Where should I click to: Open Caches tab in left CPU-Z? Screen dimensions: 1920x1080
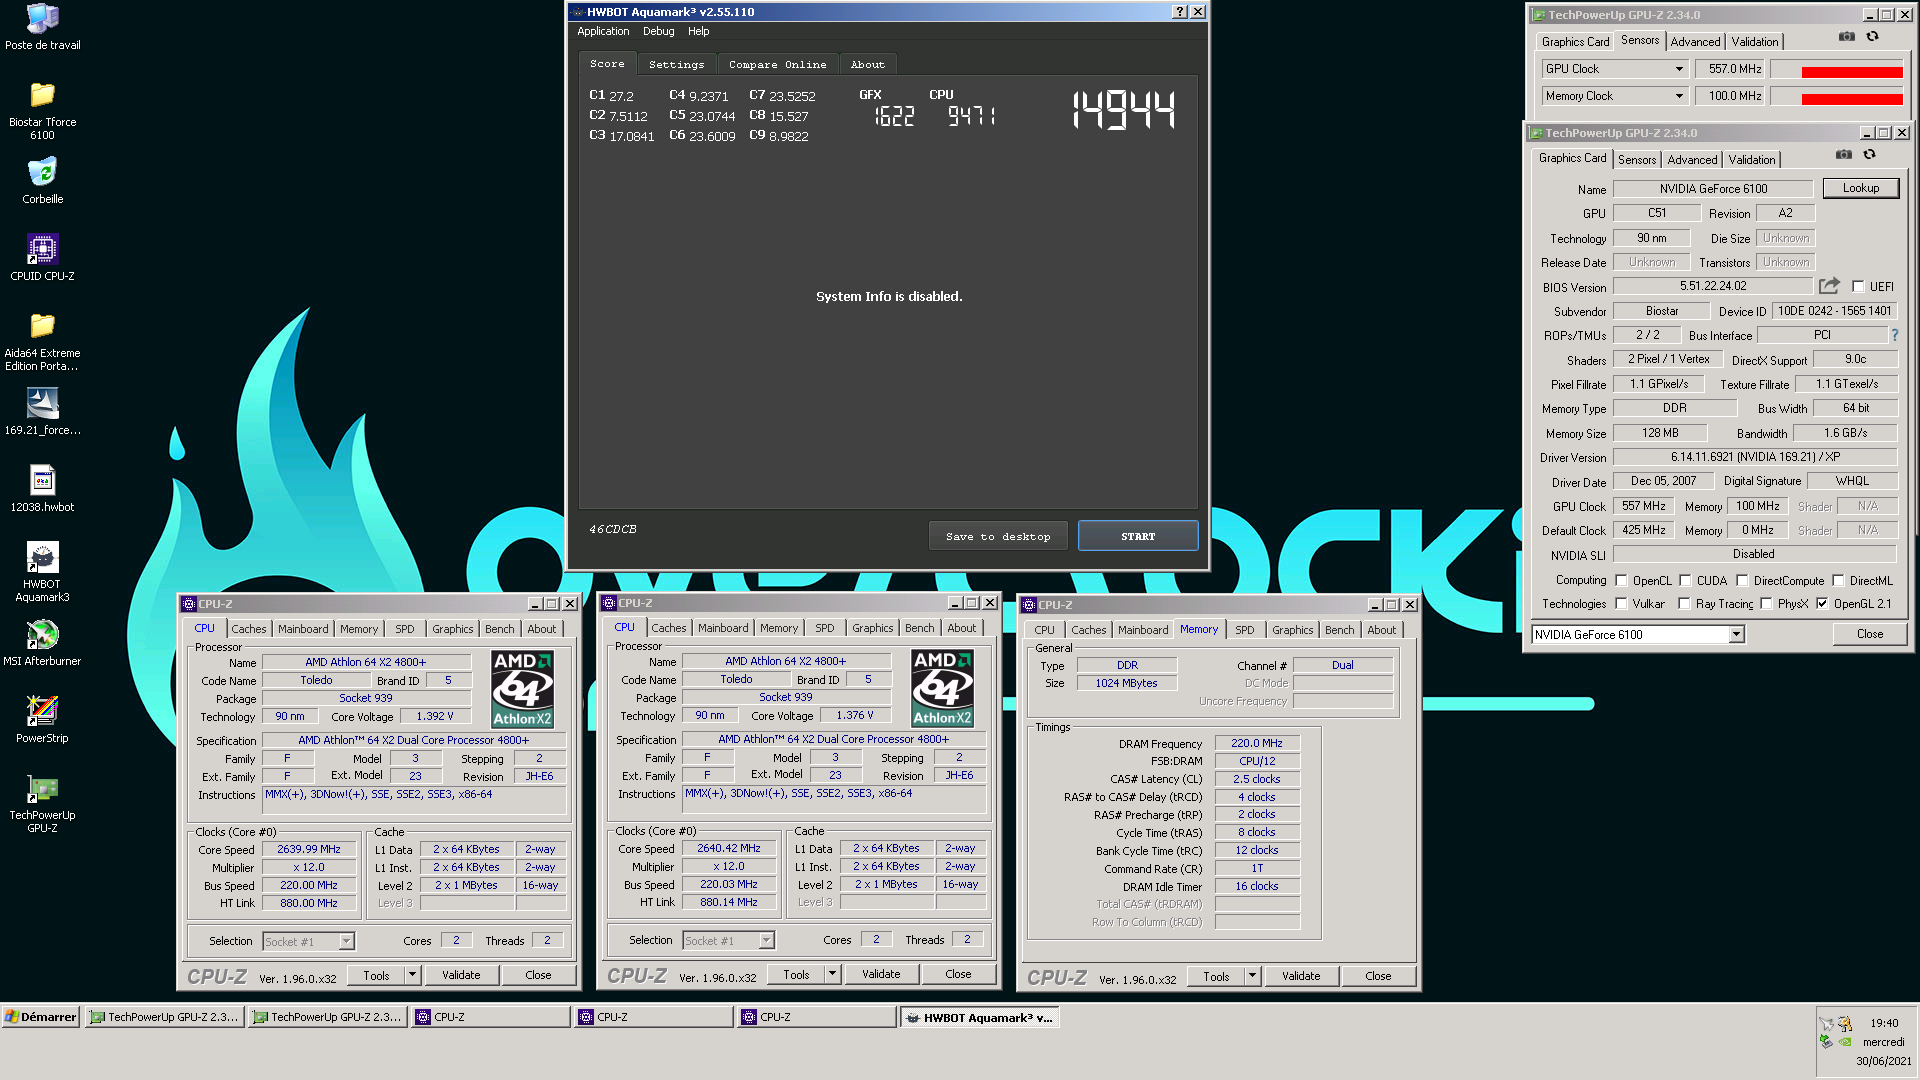pyautogui.click(x=249, y=629)
